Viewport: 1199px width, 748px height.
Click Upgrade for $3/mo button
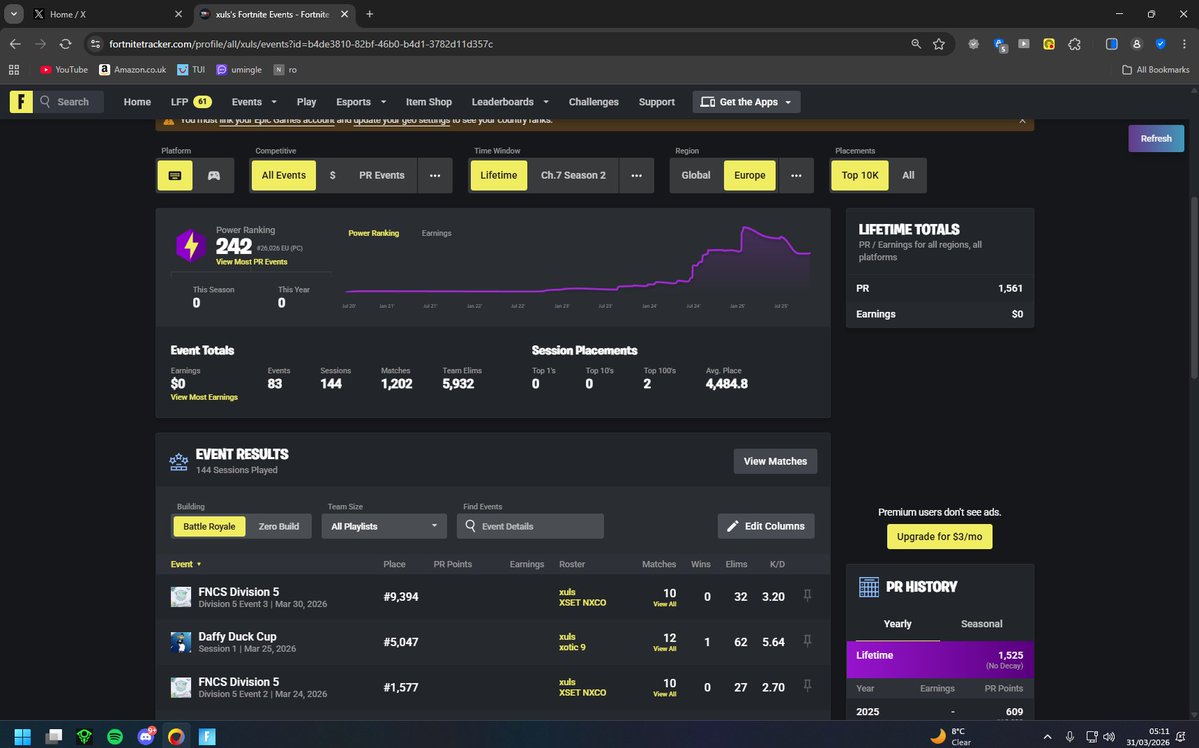click(939, 537)
